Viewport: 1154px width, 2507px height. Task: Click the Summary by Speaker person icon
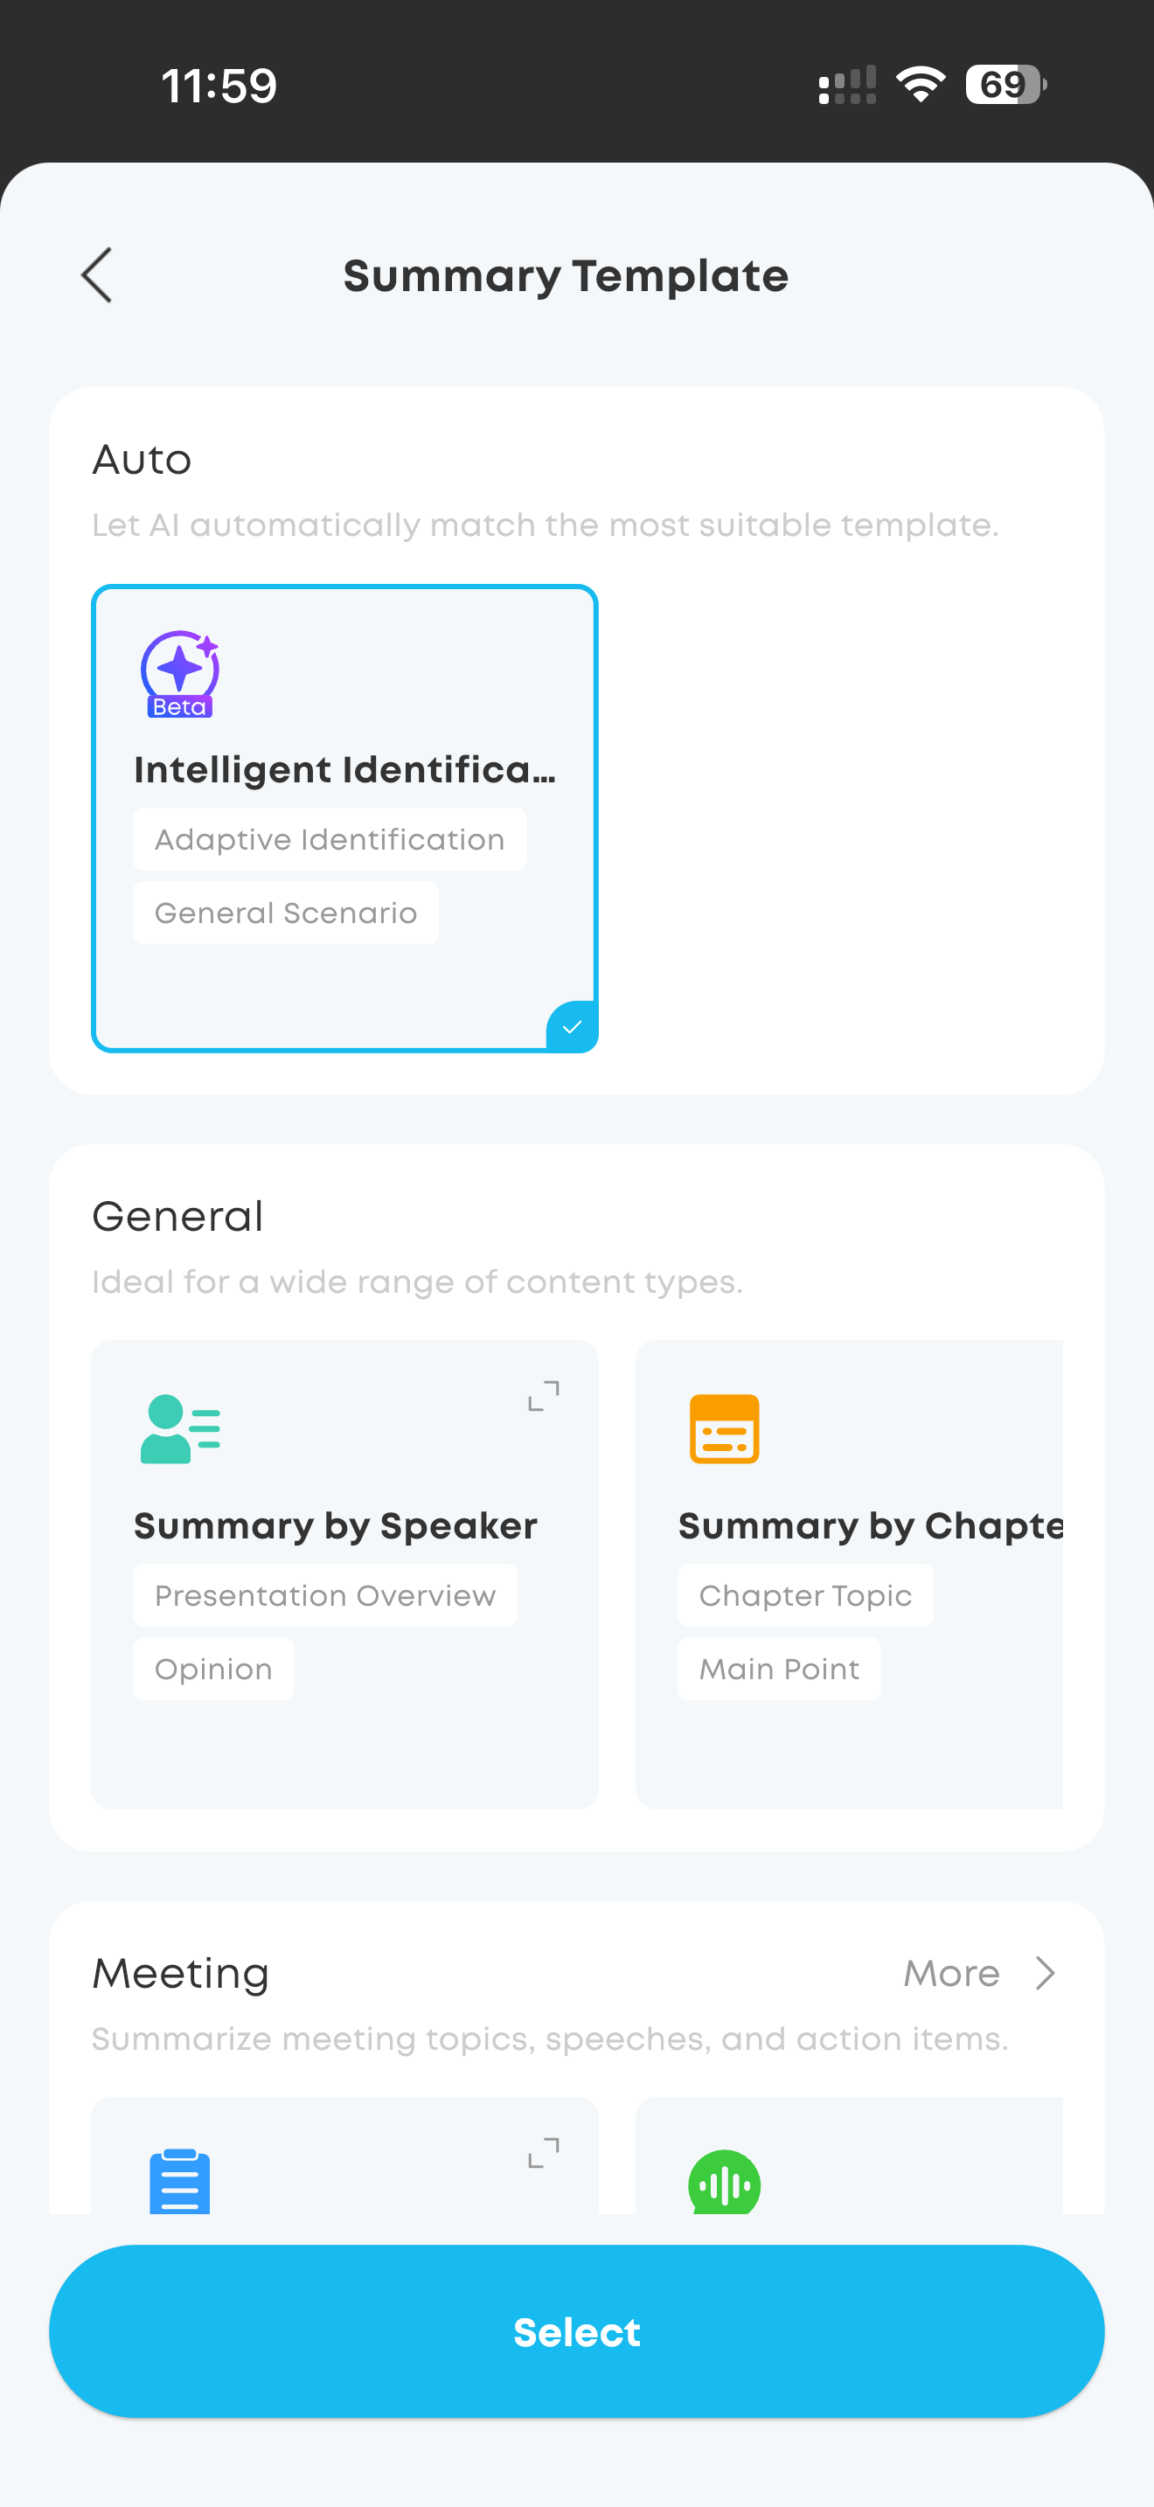[x=180, y=1429]
